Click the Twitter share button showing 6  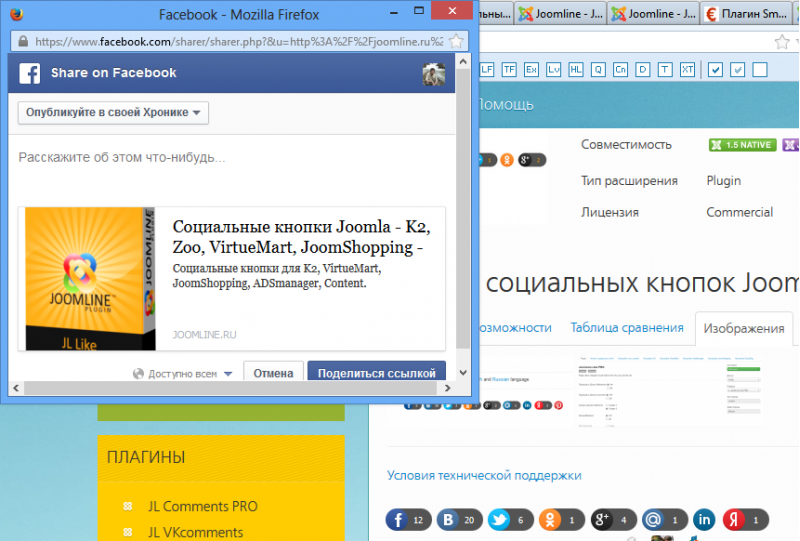click(511, 520)
